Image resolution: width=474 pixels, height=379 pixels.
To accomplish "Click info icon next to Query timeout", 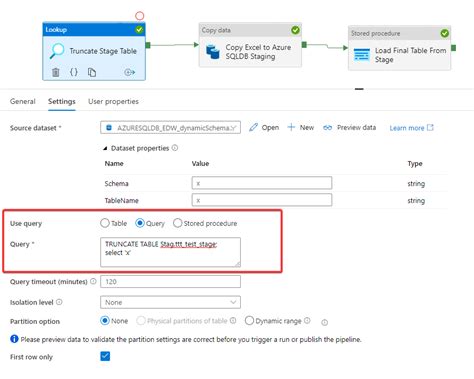I will 93,281.
